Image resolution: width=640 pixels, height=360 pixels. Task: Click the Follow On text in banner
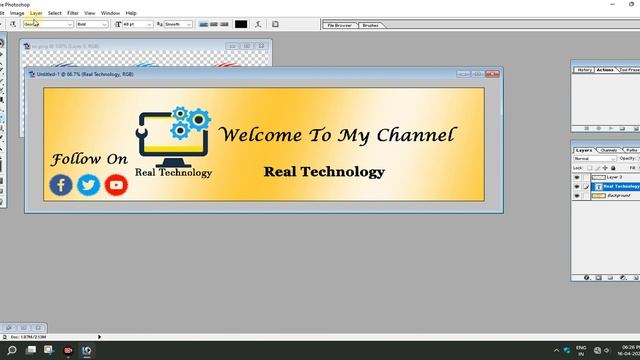coord(89,159)
